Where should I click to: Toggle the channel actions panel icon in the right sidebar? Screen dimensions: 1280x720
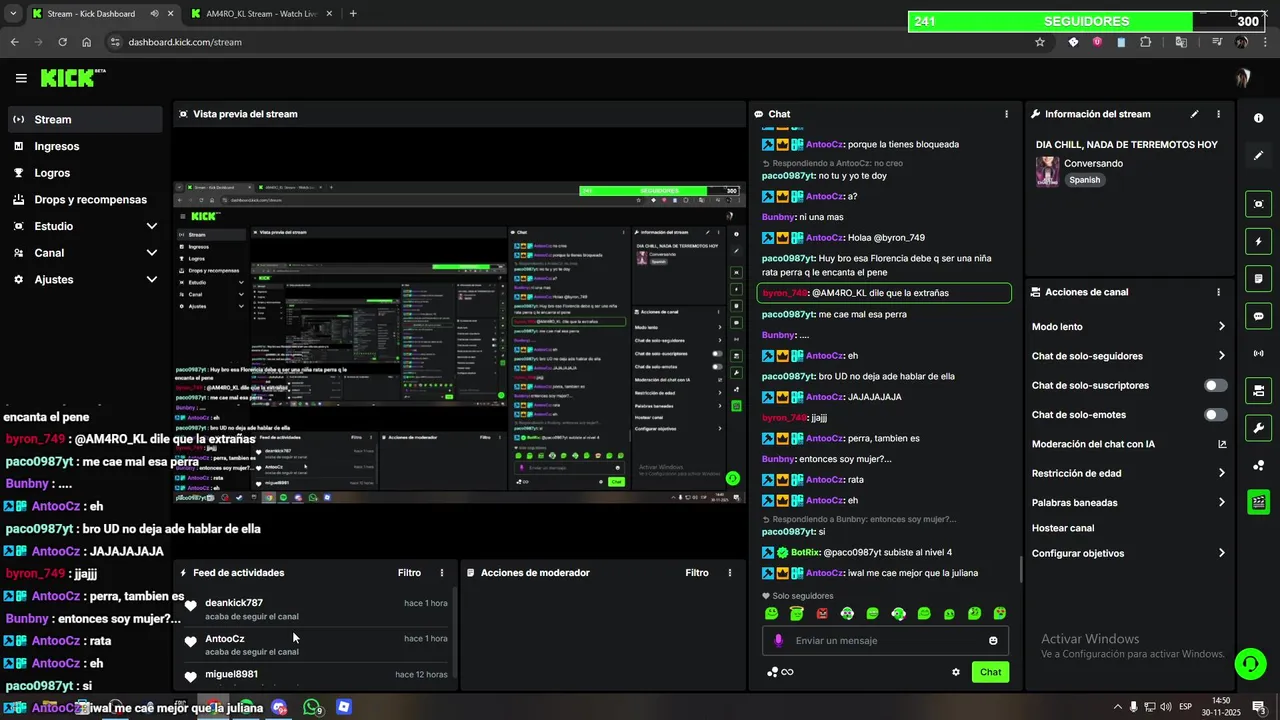click(1258, 390)
